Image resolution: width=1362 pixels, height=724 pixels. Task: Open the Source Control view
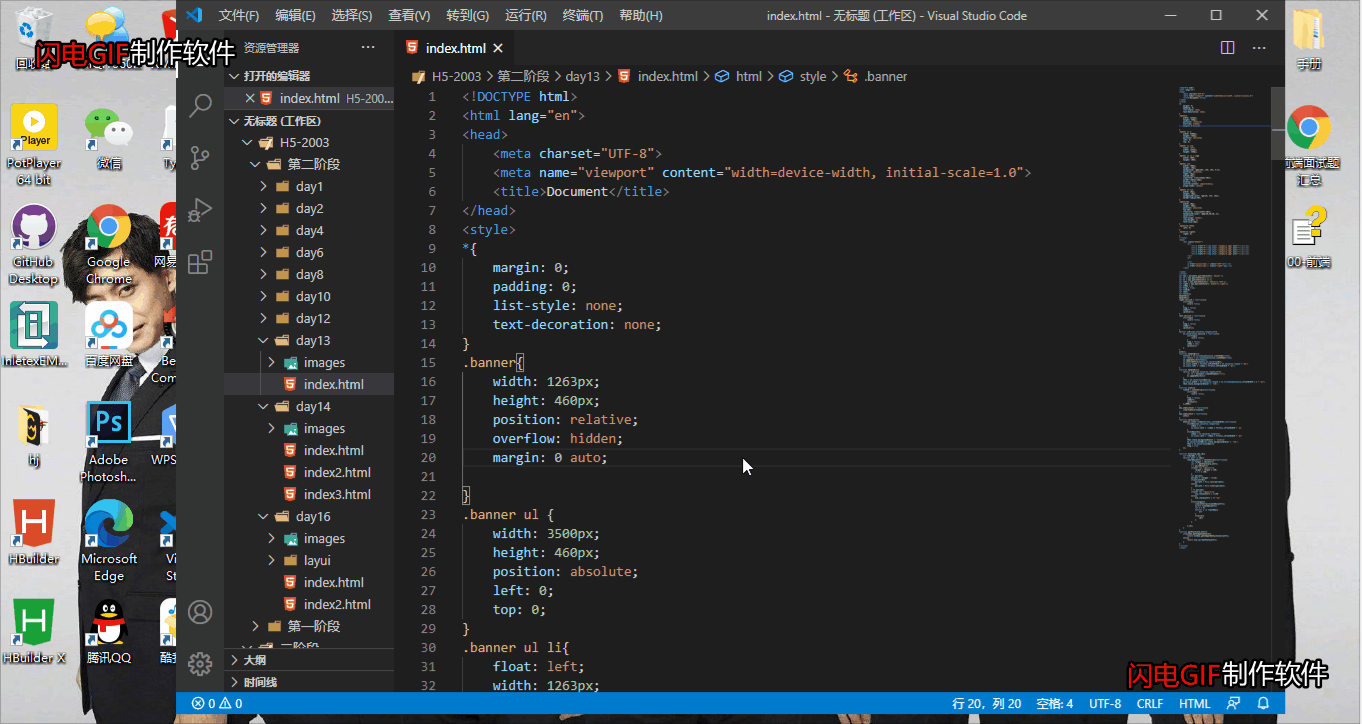200,158
